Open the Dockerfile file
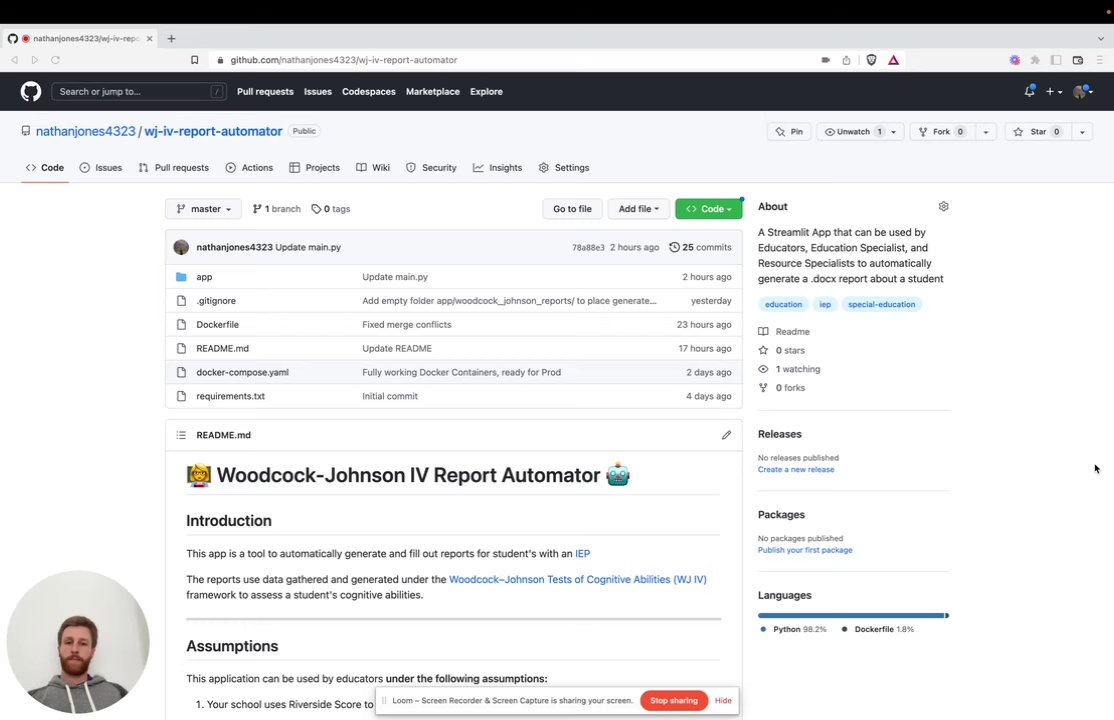The height and width of the screenshot is (720, 1114). (217, 325)
